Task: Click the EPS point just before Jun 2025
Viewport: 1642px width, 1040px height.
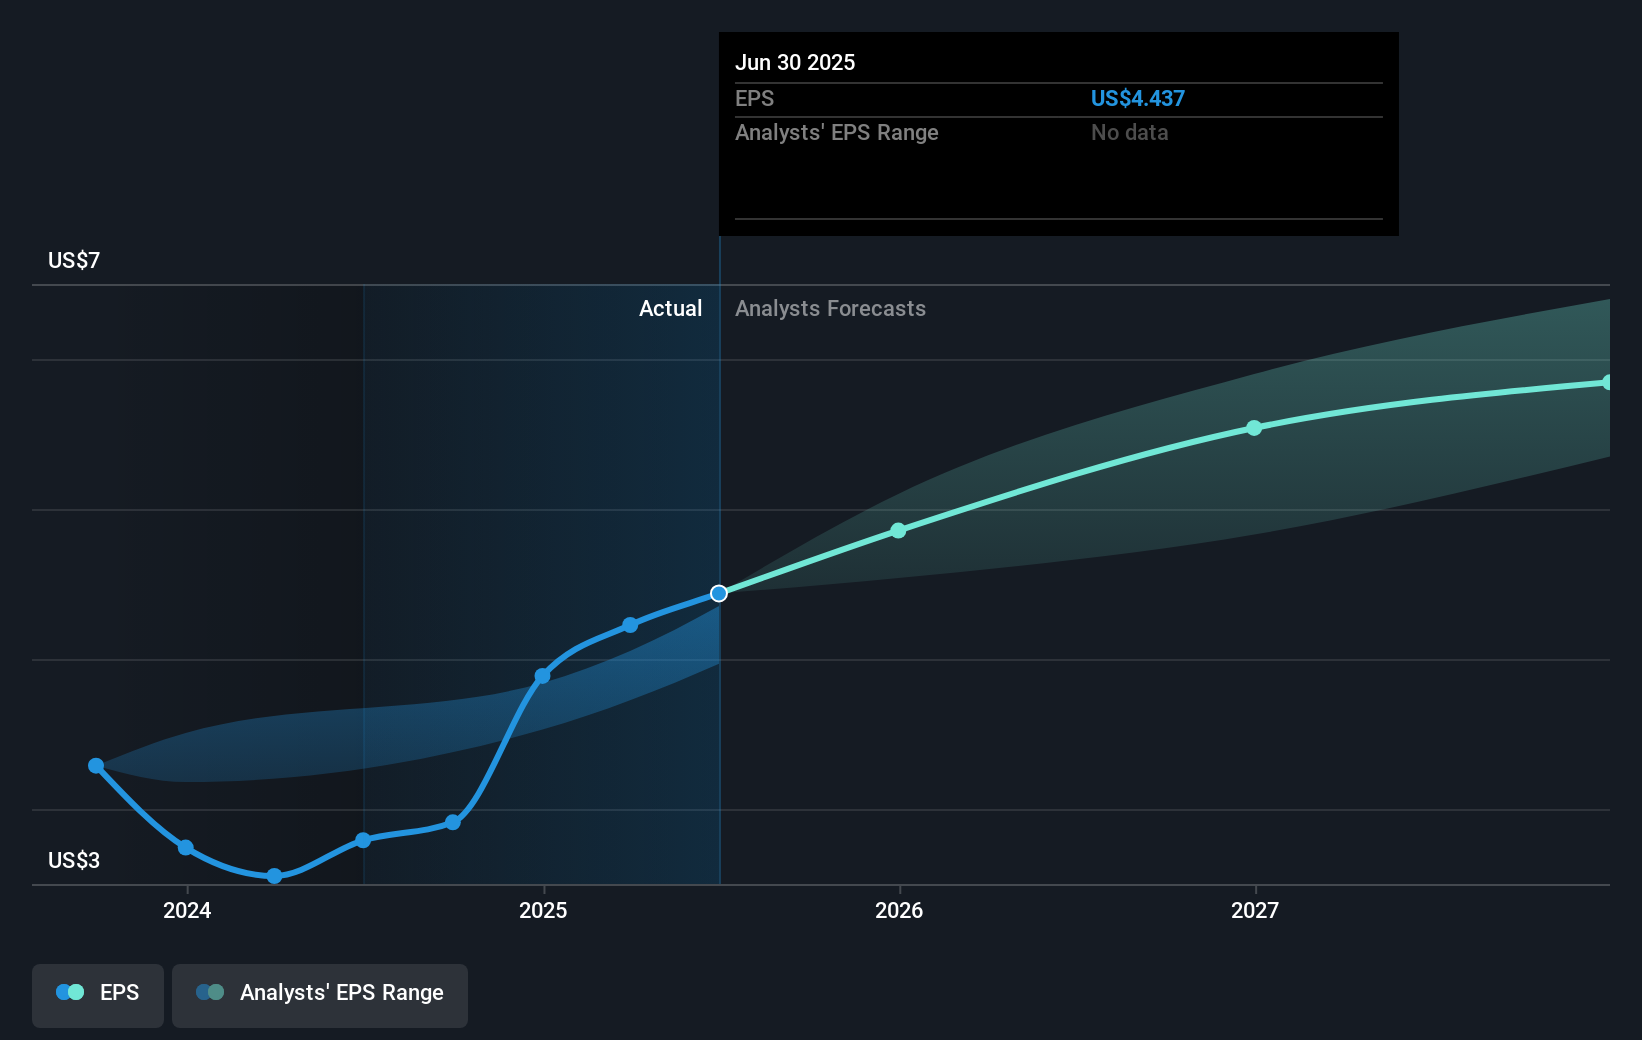Action: tap(630, 625)
